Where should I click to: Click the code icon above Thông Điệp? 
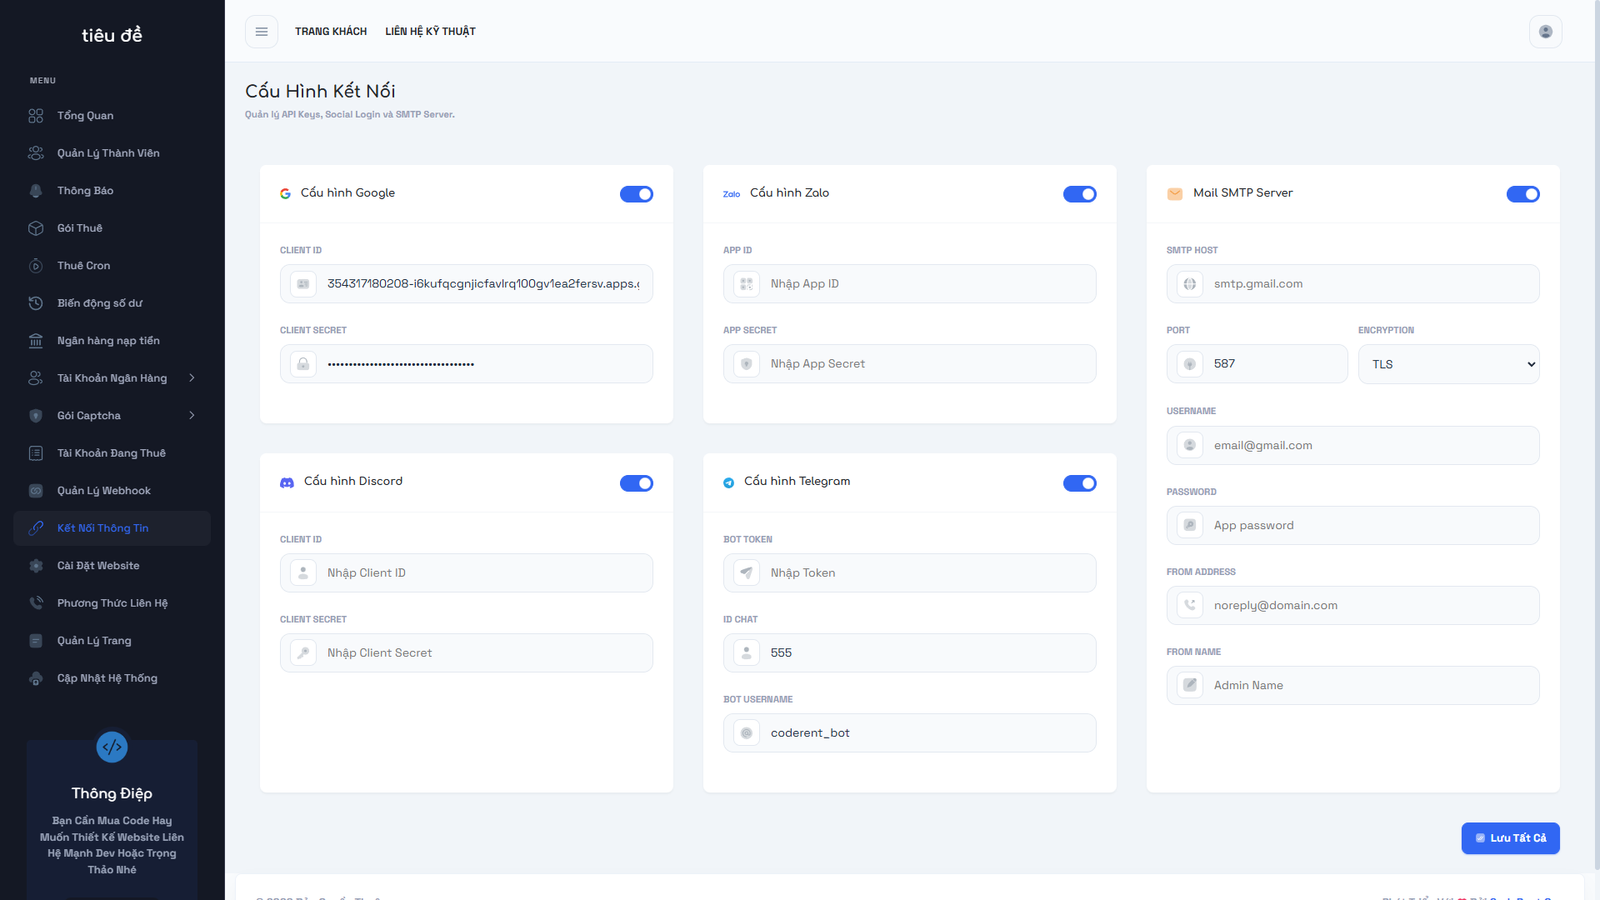(x=112, y=747)
